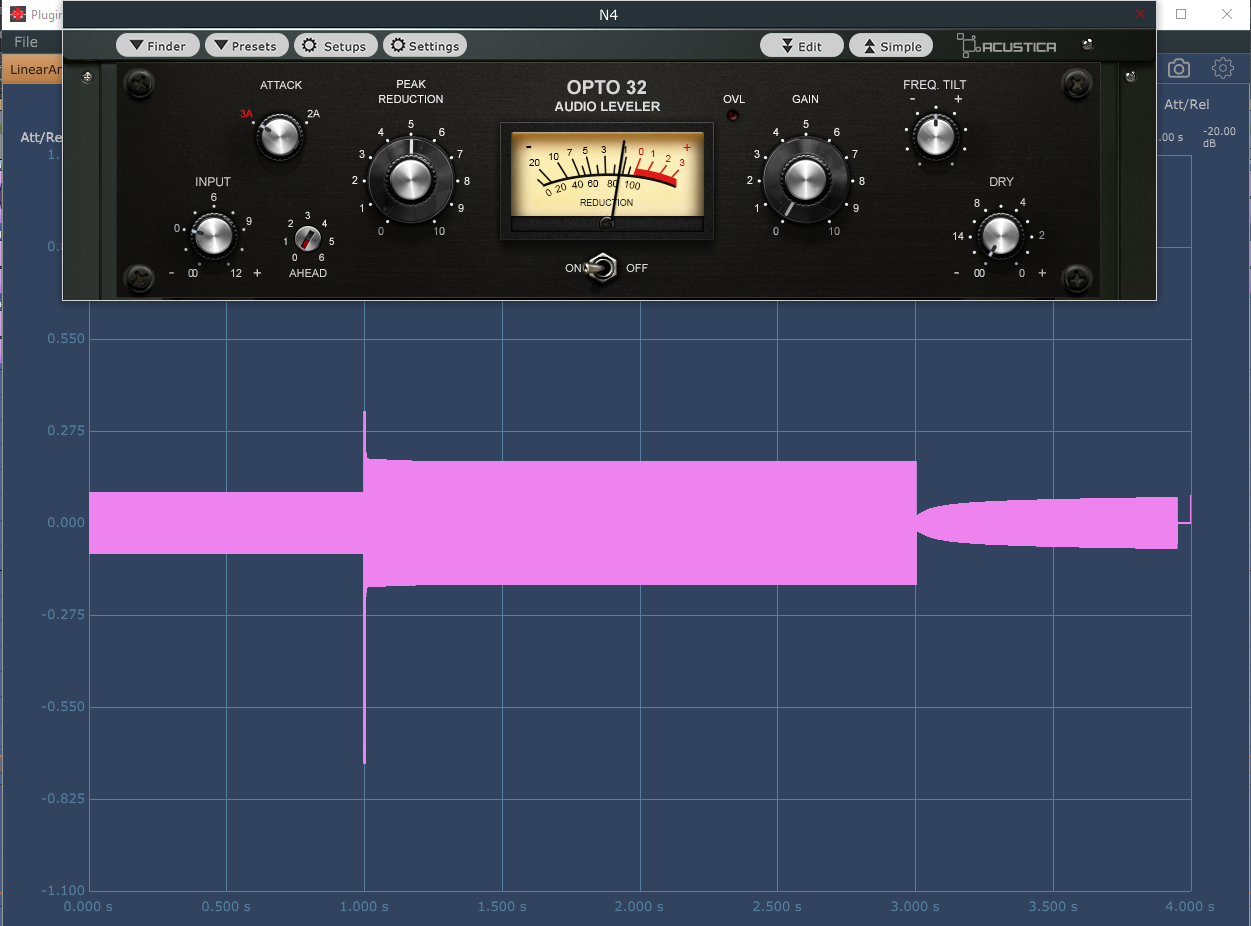1251x926 pixels.
Task: Click the Att/Rel label at top right
Action: (x=1187, y=105)
